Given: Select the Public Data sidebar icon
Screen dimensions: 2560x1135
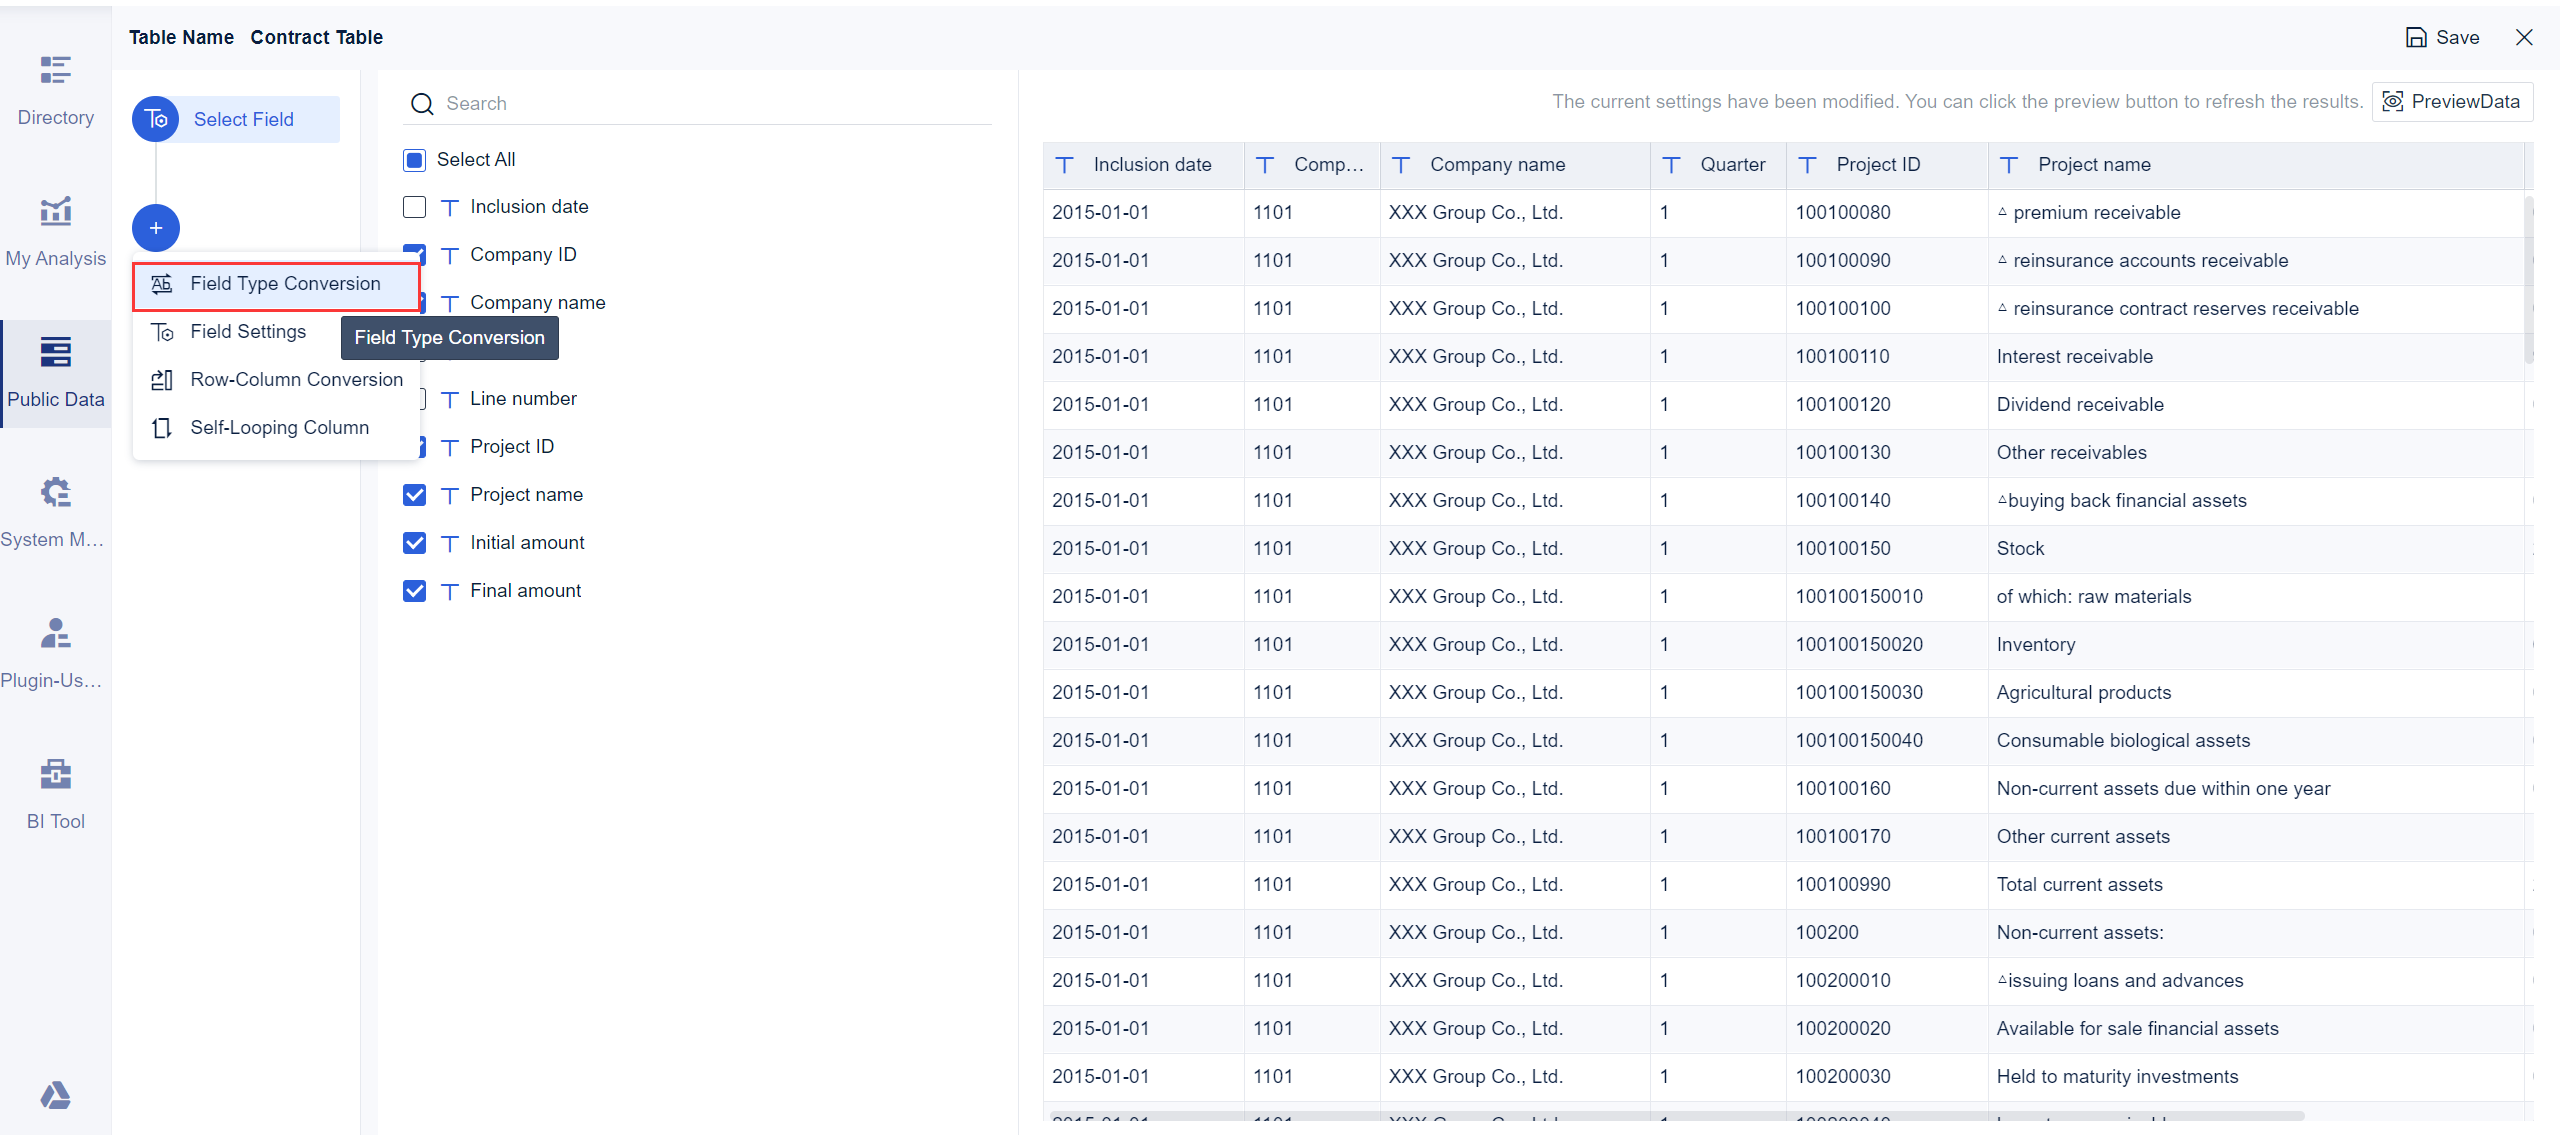Looking at the screenshot, I should tap(55, 352).
